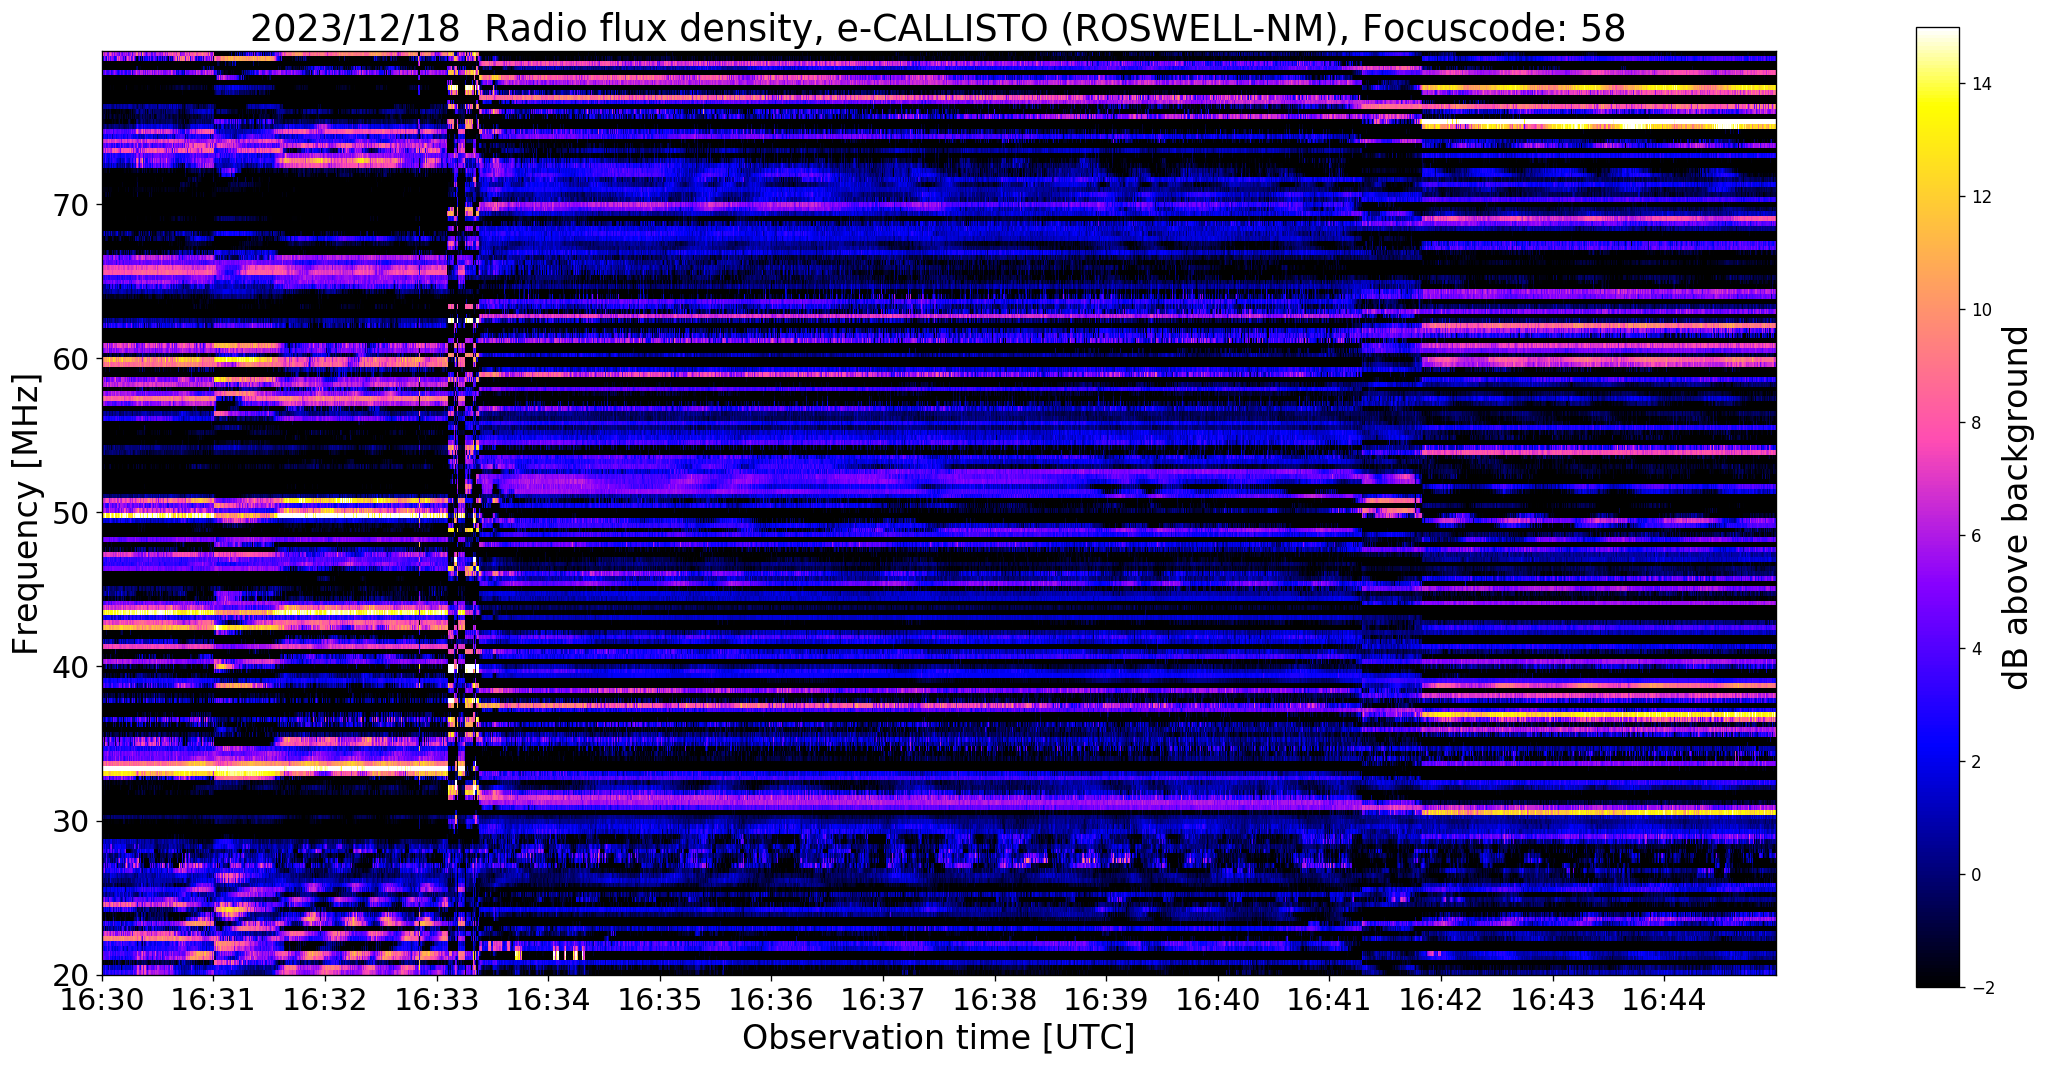Click the colorbar tick label 12

pos(1980,197)
